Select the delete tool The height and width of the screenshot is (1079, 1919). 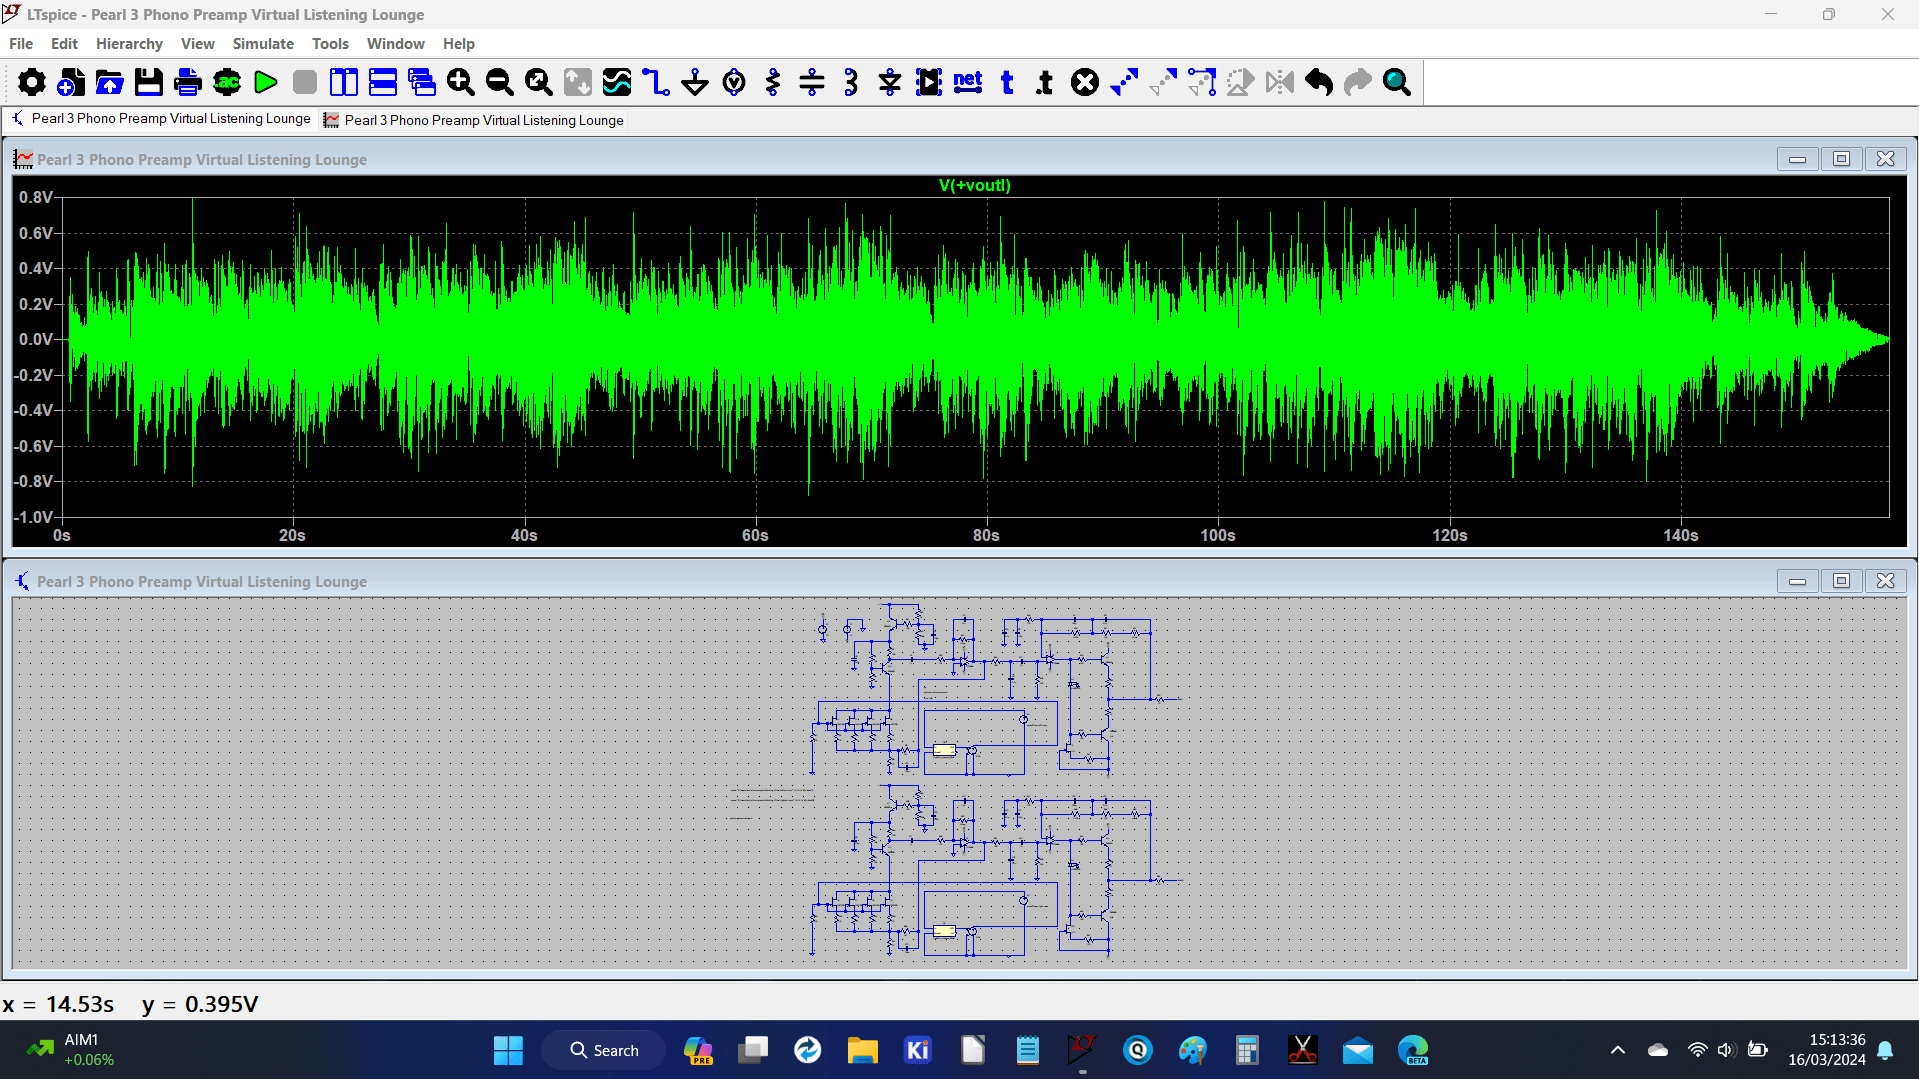1085,82
